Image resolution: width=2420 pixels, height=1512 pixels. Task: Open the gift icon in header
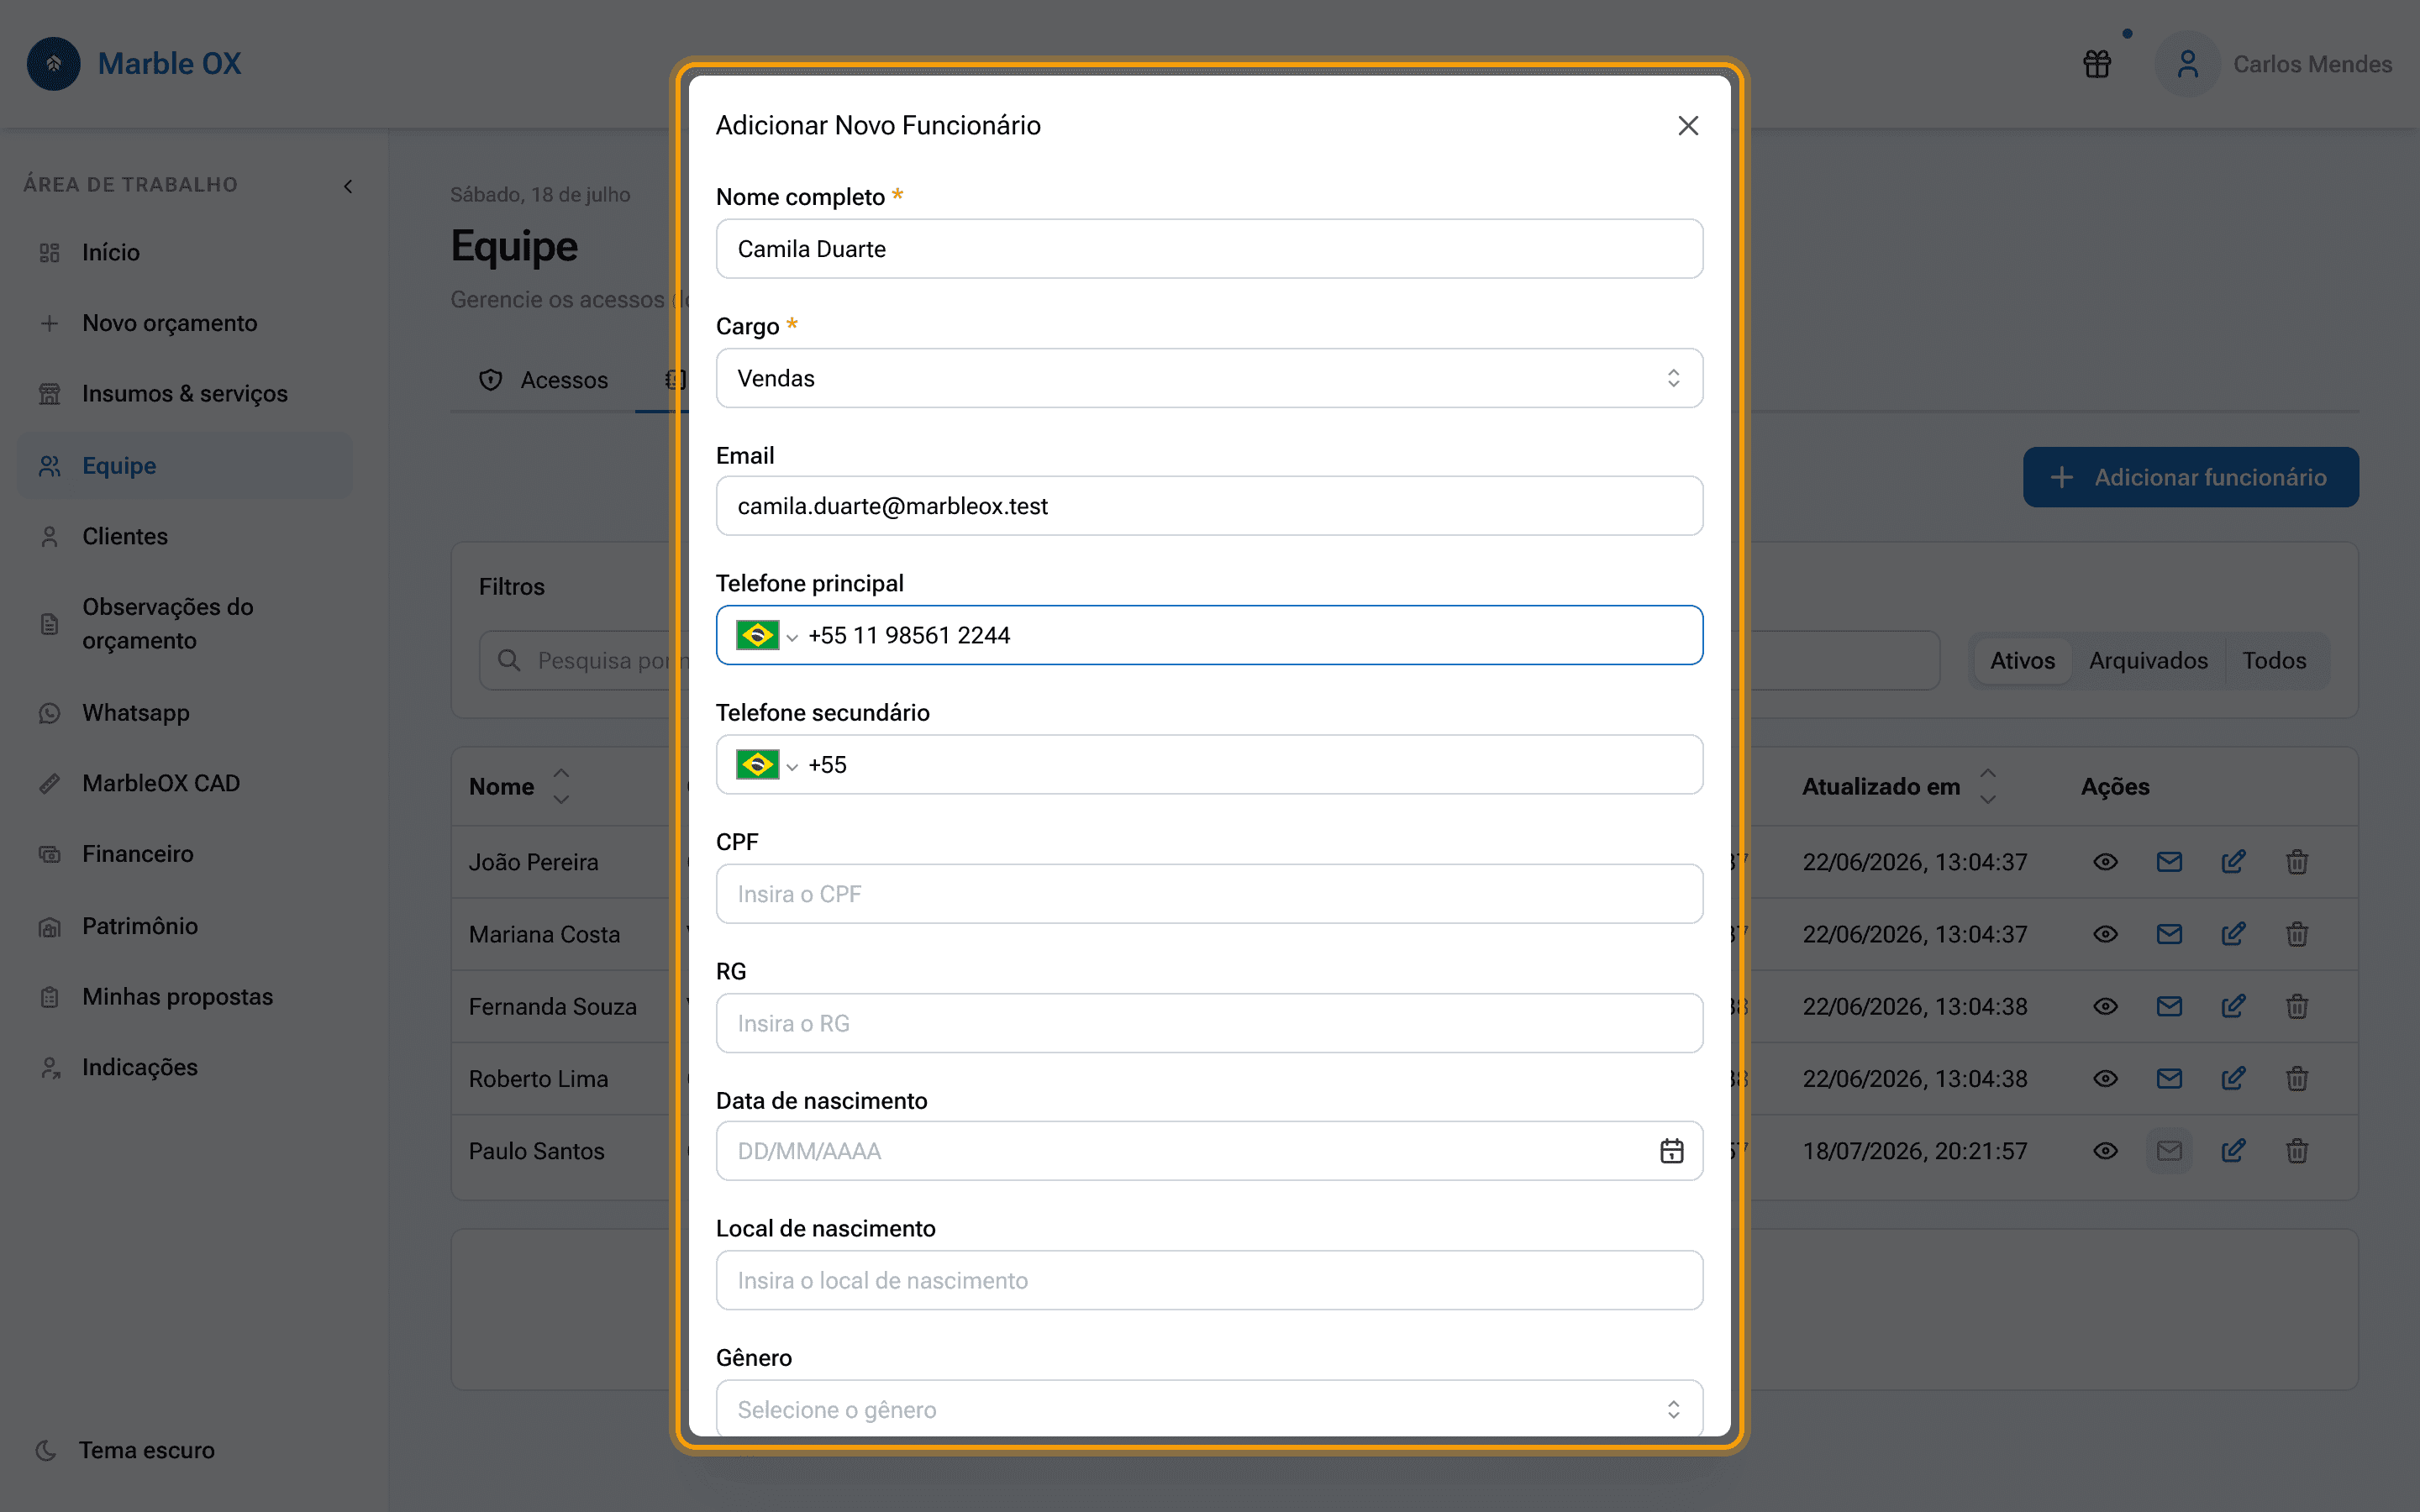[x=2097, y=64]
